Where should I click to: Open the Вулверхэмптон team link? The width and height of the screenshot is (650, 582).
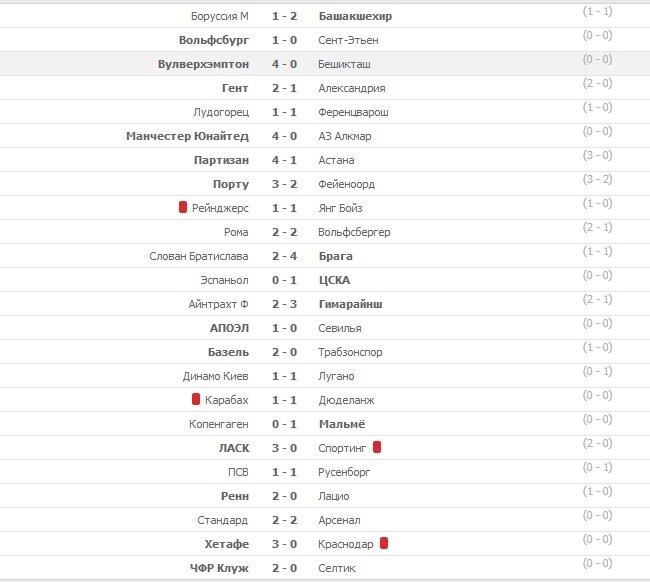point(204,64)
